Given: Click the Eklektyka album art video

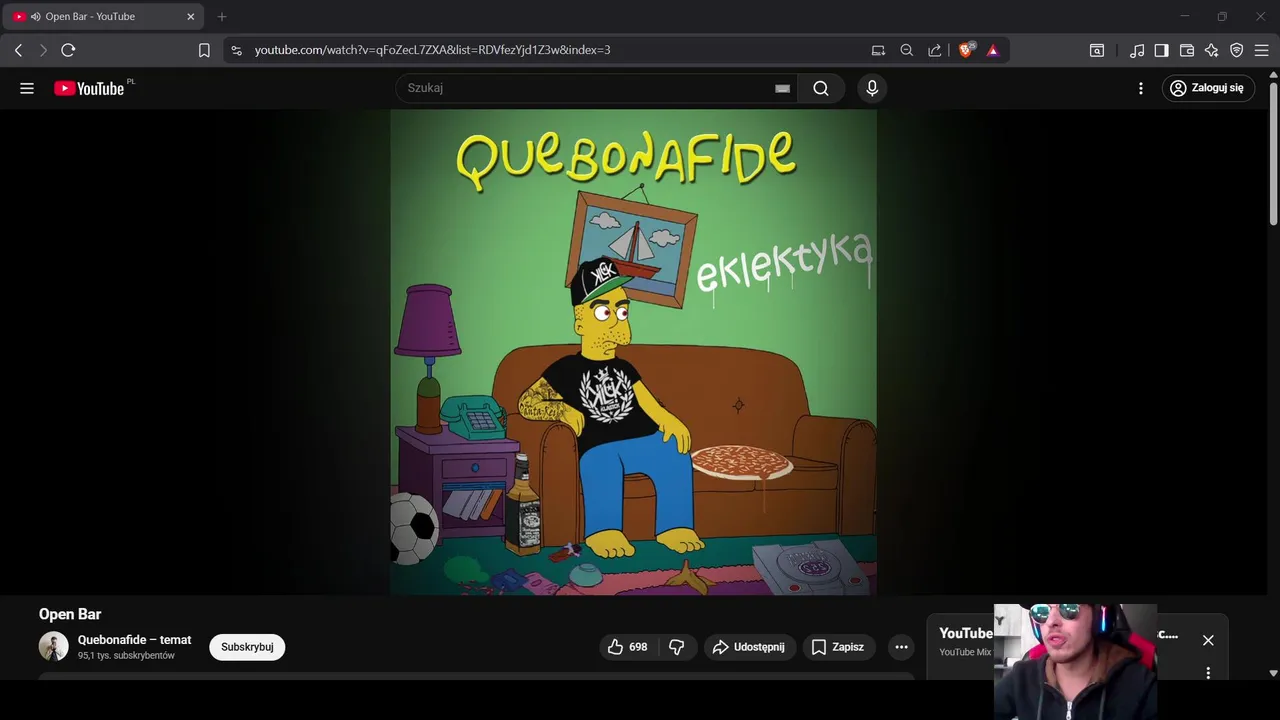Looking at the screenshot, I should tap(633, 352).
